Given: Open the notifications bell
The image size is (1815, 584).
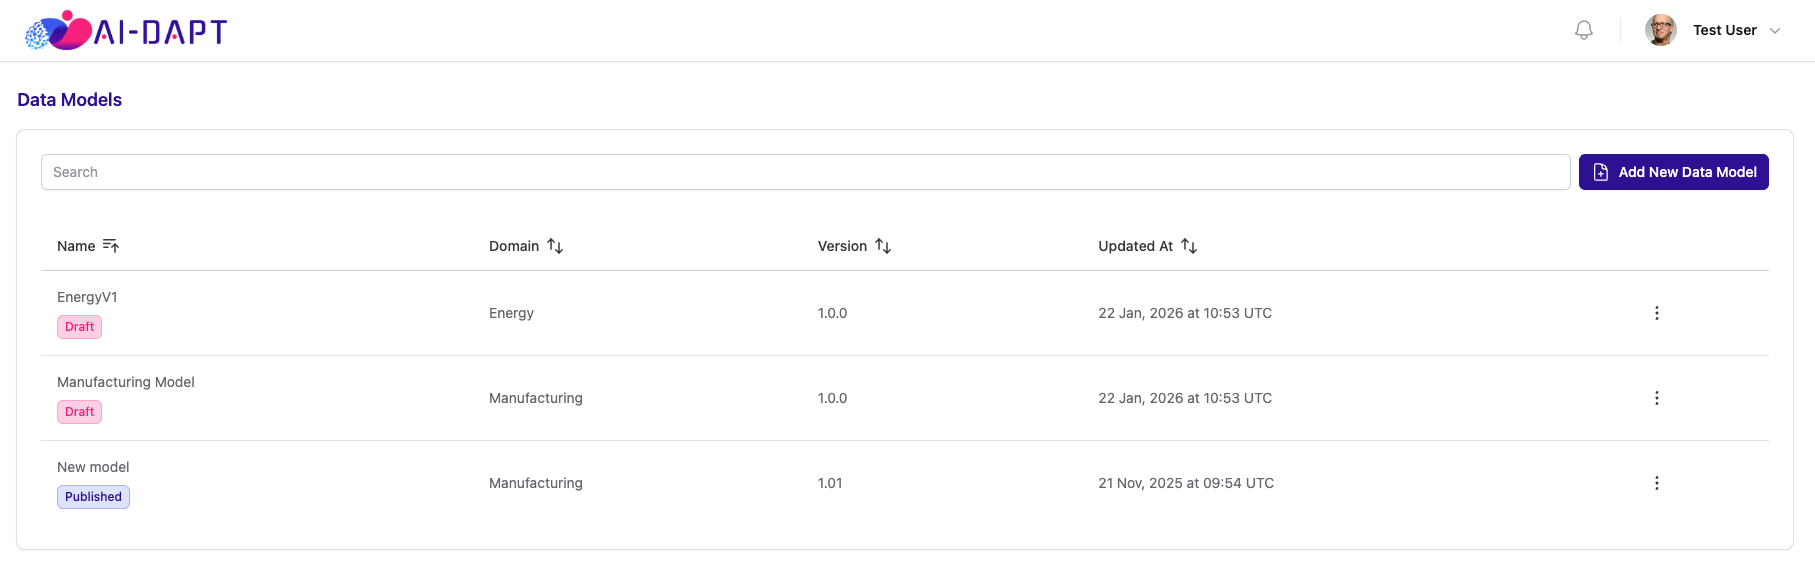Looking at the screenshot, I should click(1584, 30).
